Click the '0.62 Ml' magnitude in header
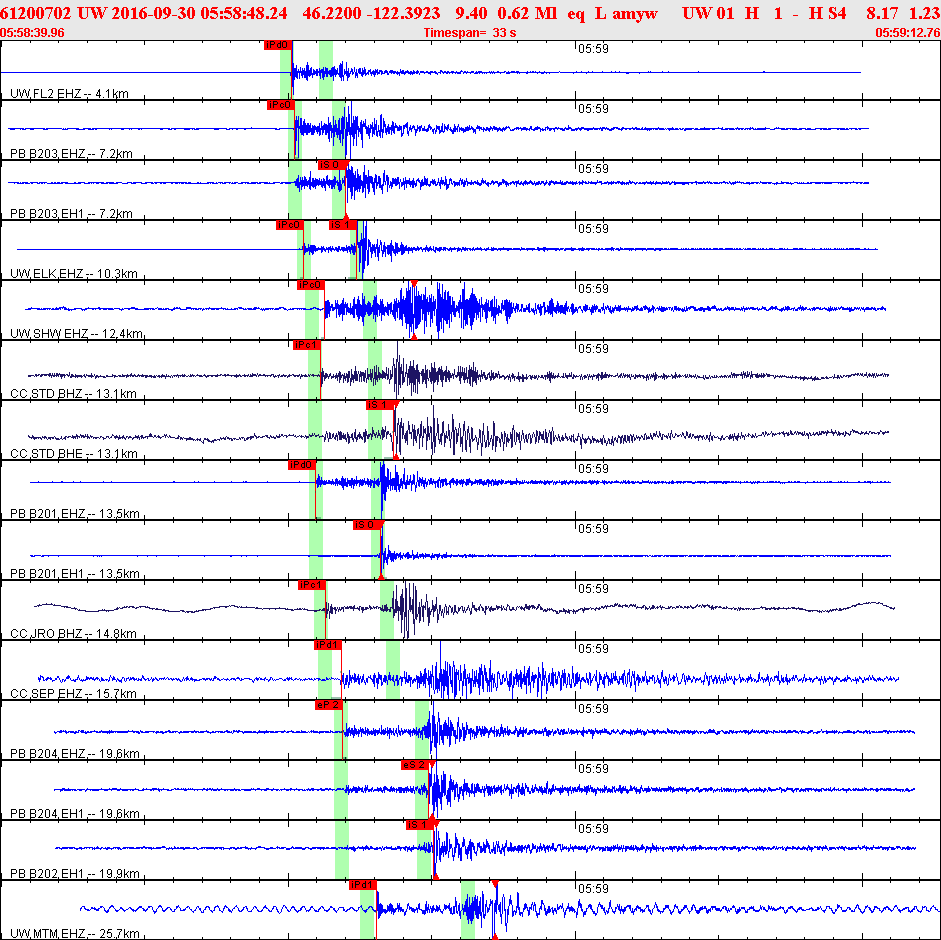The height and width of the screenshot is (940, 941). 527,13
